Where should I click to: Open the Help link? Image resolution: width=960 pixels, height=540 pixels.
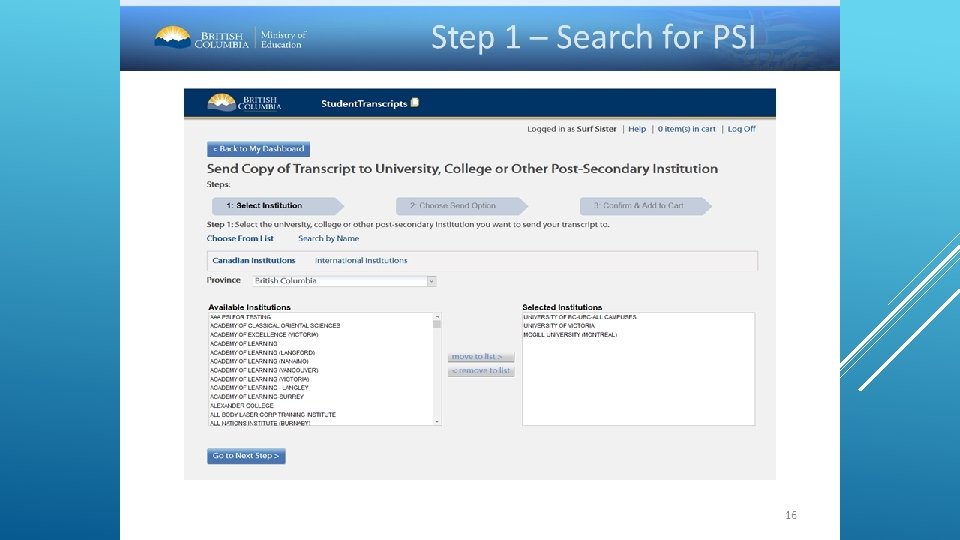click(x=637, y=129)
